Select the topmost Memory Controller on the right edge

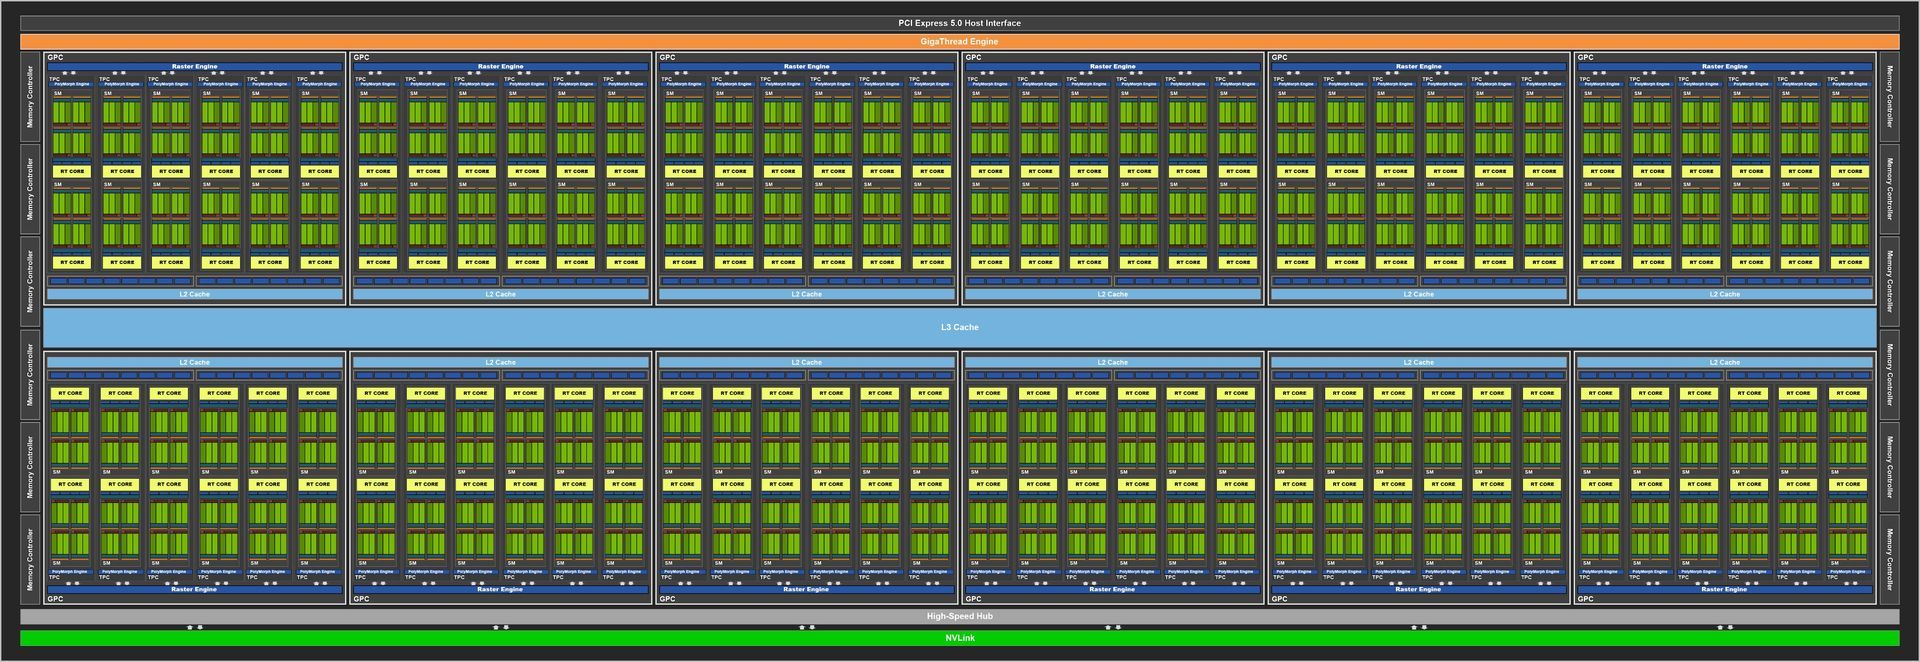click(1889, 97)
